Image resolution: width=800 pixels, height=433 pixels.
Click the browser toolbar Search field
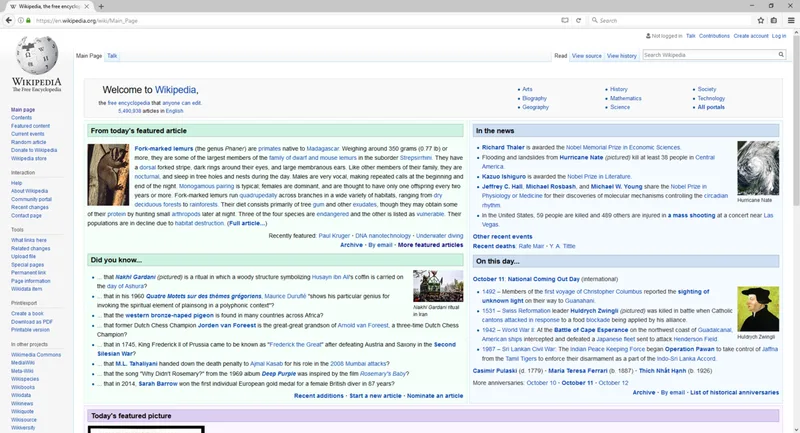click(673, 20)
